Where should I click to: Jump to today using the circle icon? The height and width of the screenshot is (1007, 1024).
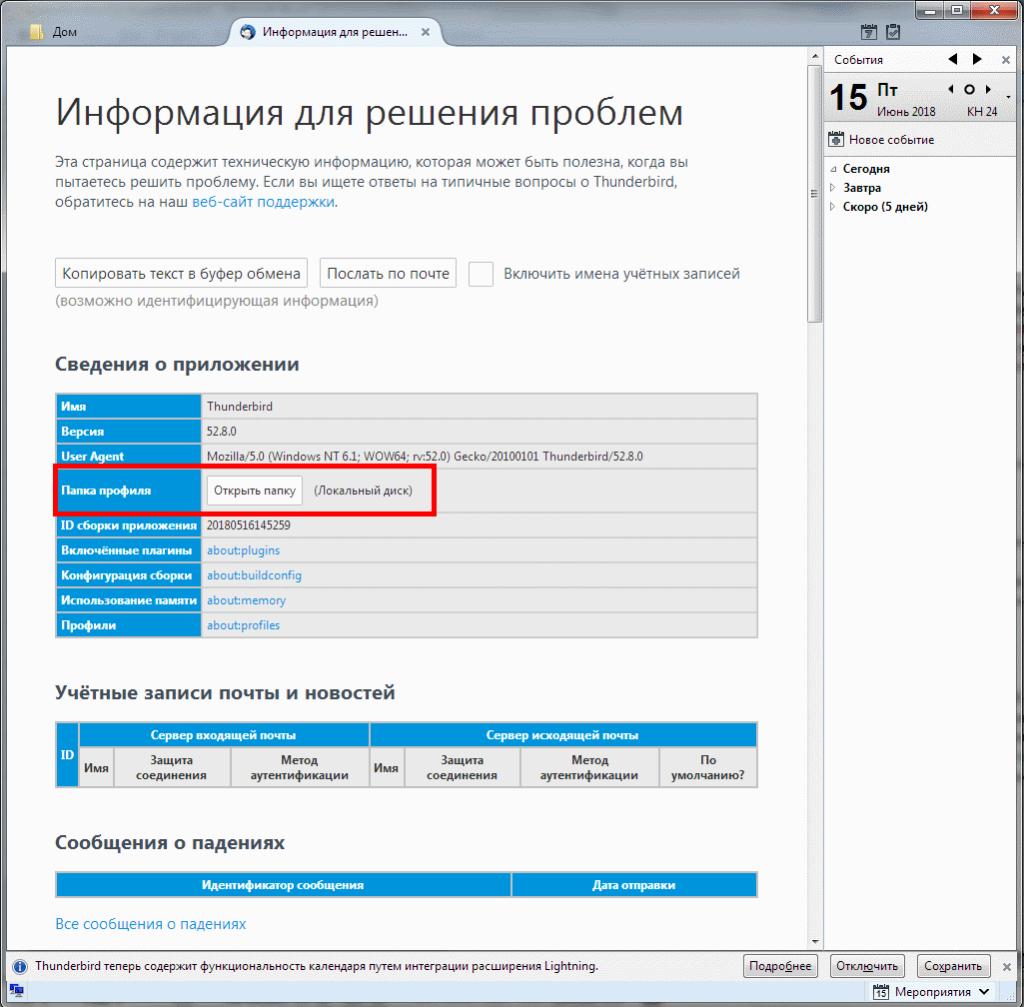tap(969, 90)
